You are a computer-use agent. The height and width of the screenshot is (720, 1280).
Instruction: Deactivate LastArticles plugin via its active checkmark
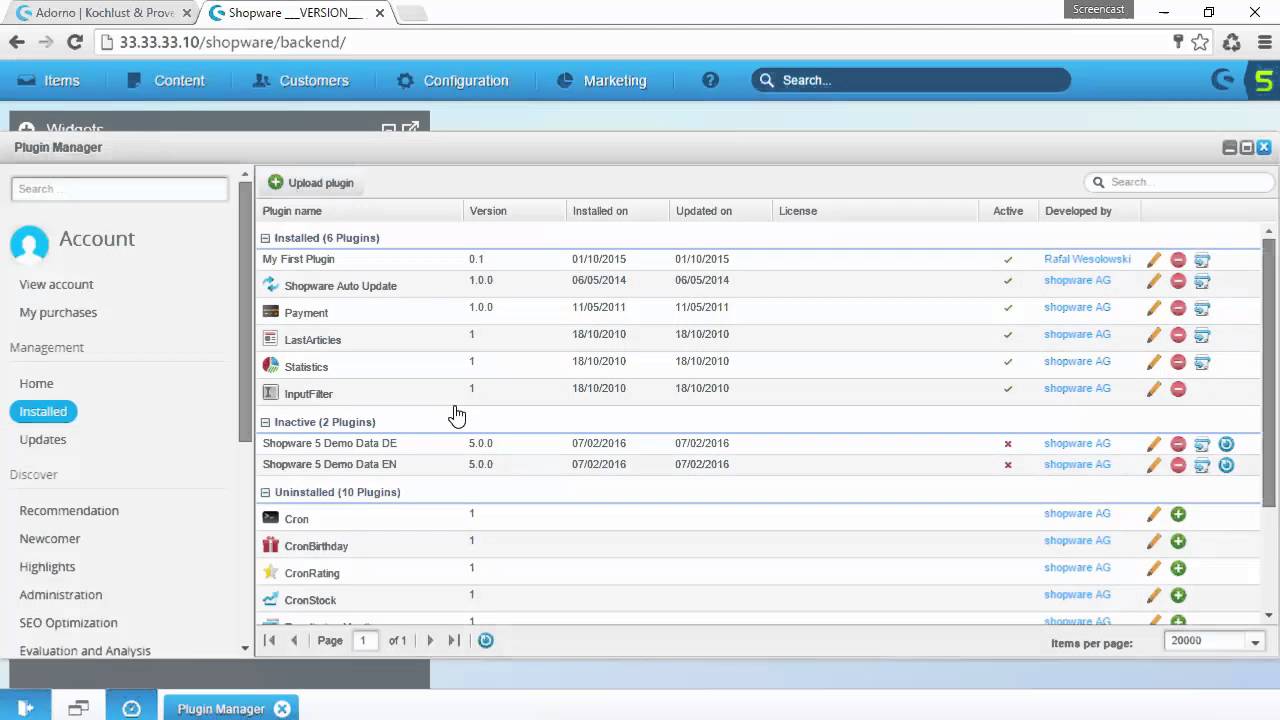click(x=1008, y=335)
